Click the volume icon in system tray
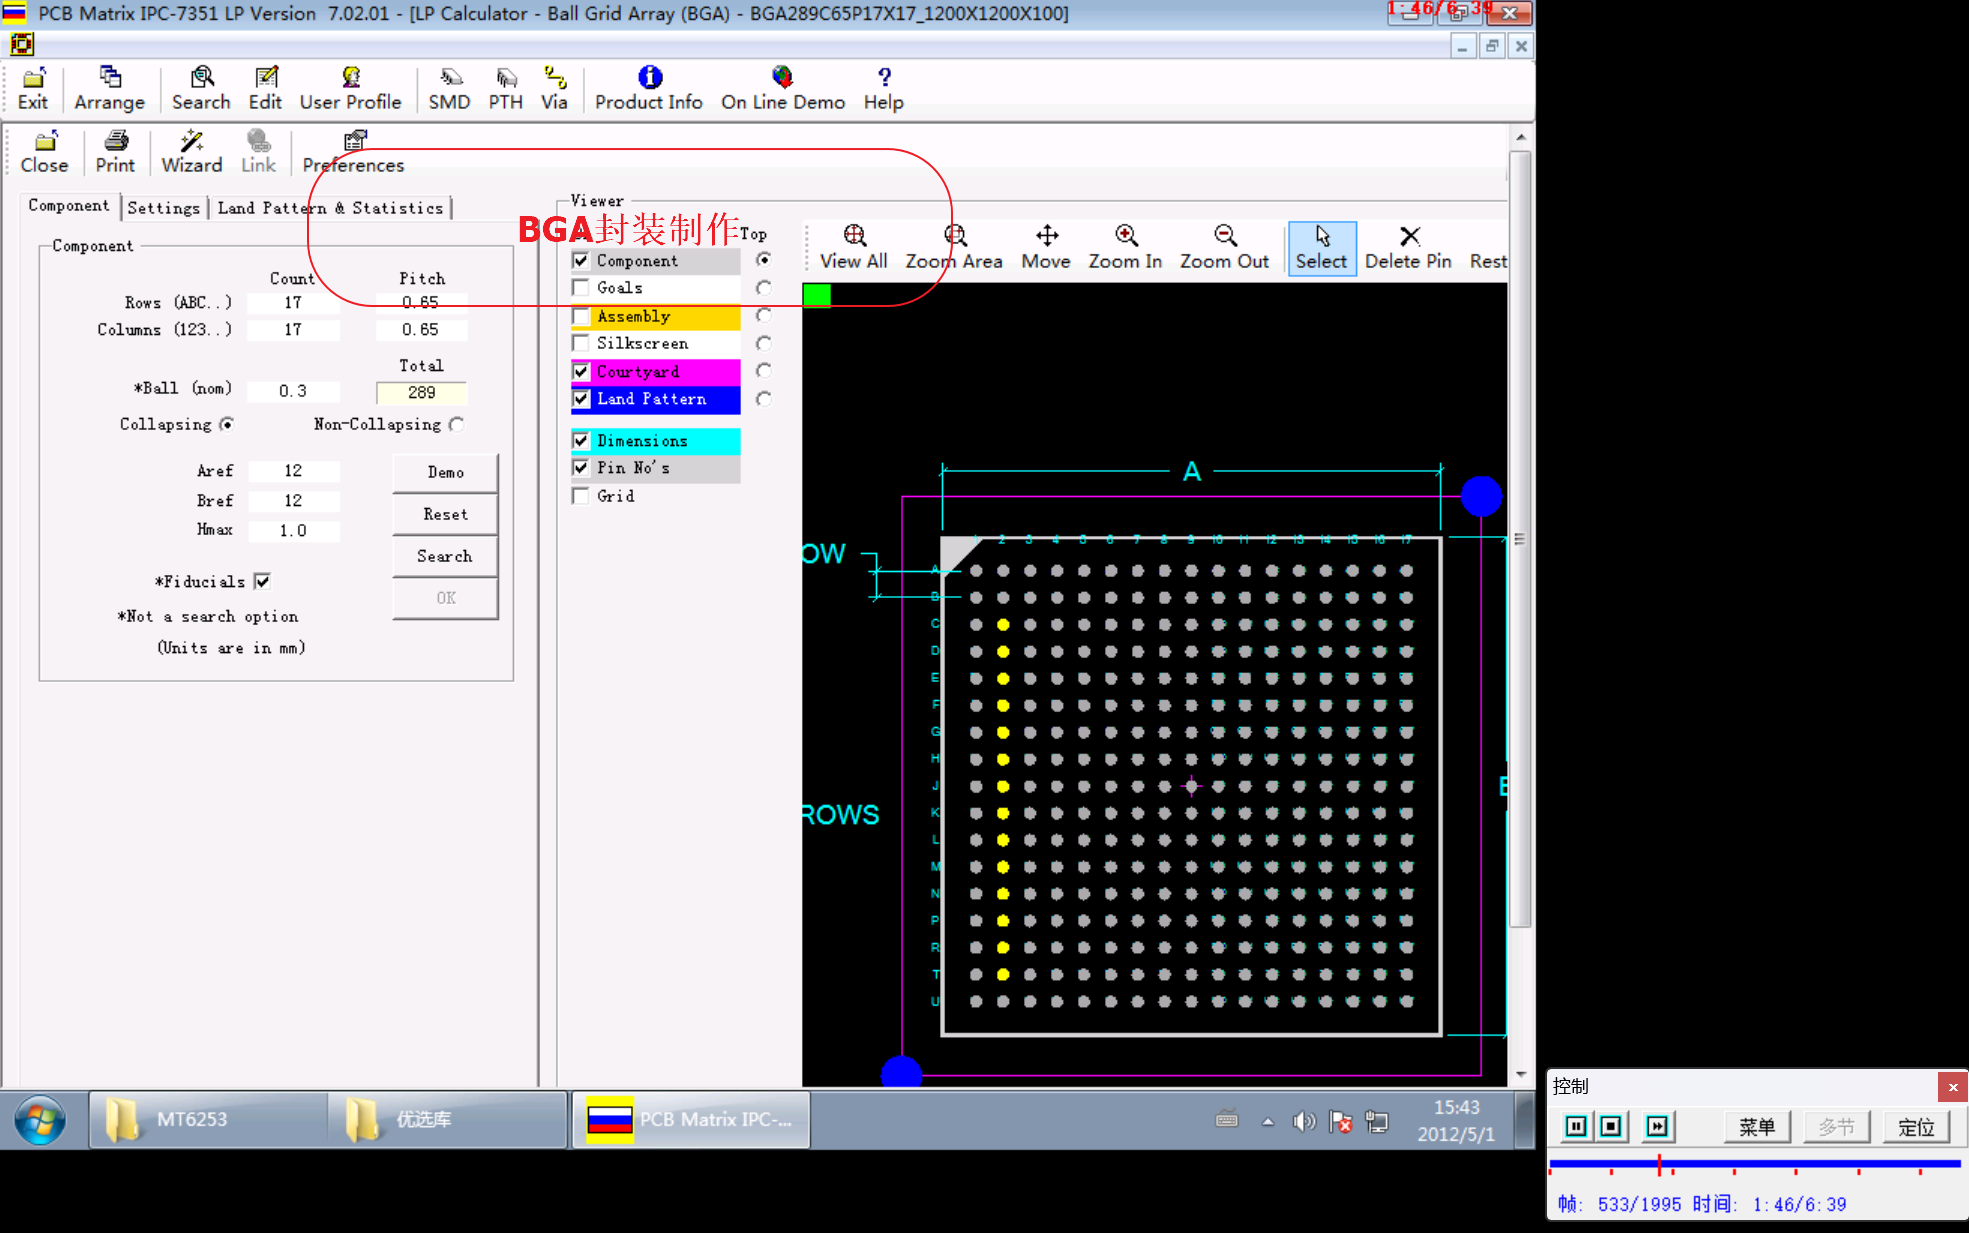This screenshot has height=1233, width=1969. pyautogui.click(x=1303, y=1121)
